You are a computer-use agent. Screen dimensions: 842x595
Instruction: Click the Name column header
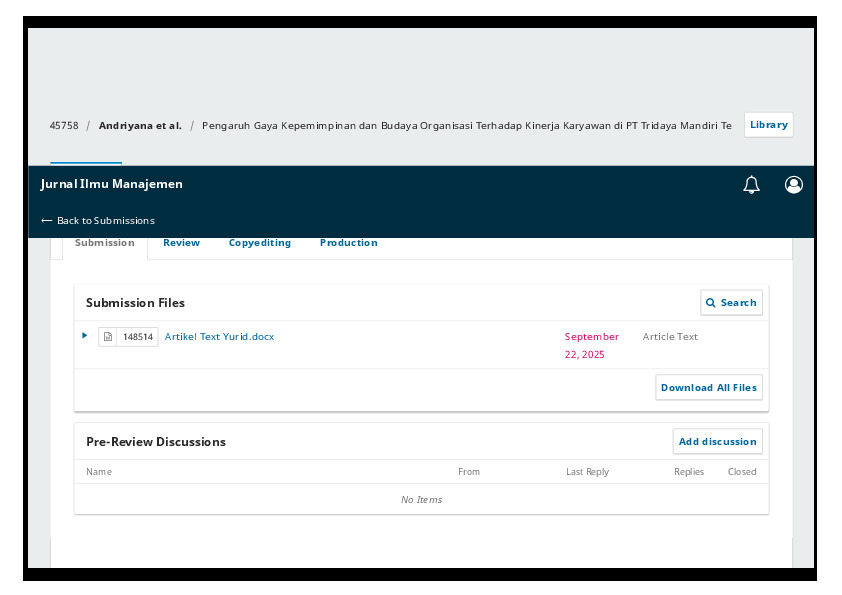coord(99,471)
